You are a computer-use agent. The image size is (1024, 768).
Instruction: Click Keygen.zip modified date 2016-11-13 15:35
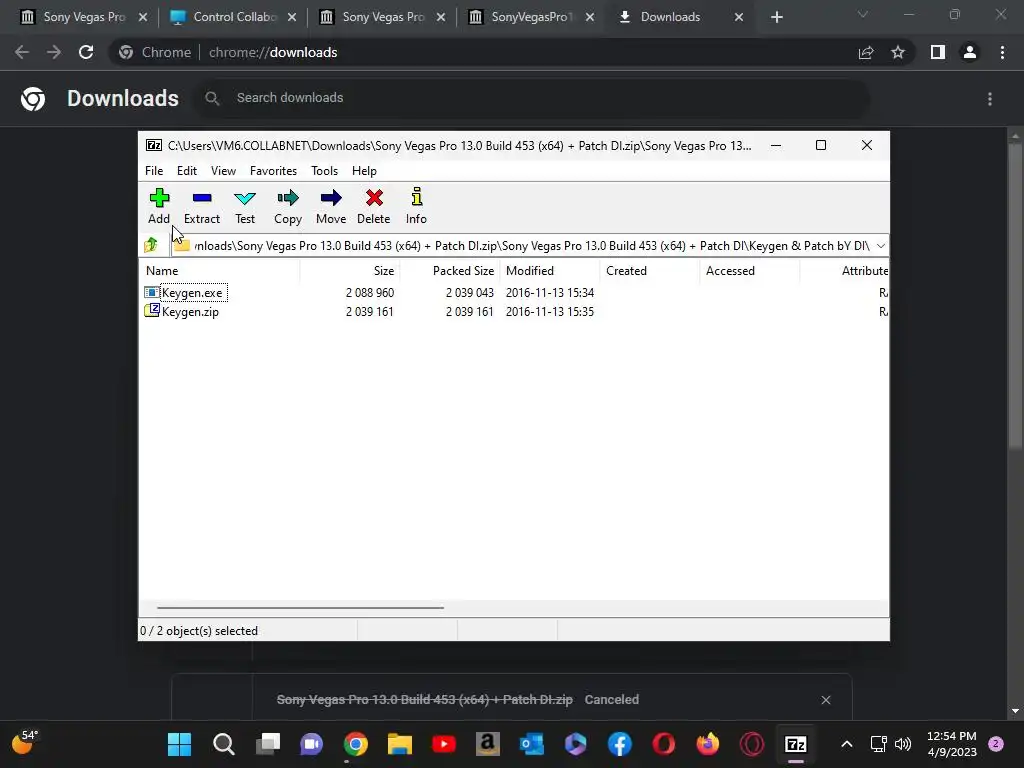(x=550, y=312)
